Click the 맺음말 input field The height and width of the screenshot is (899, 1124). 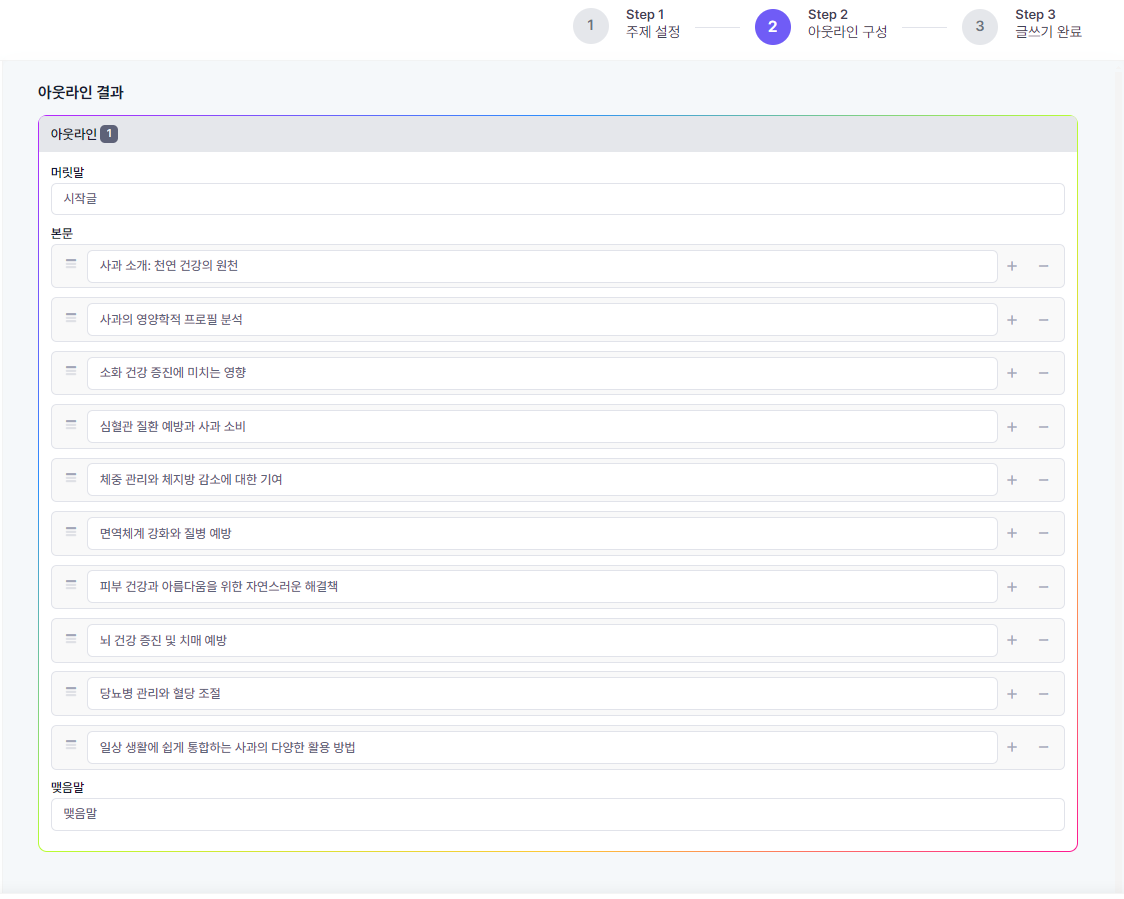pyautogui.click(x=558, y=814)
